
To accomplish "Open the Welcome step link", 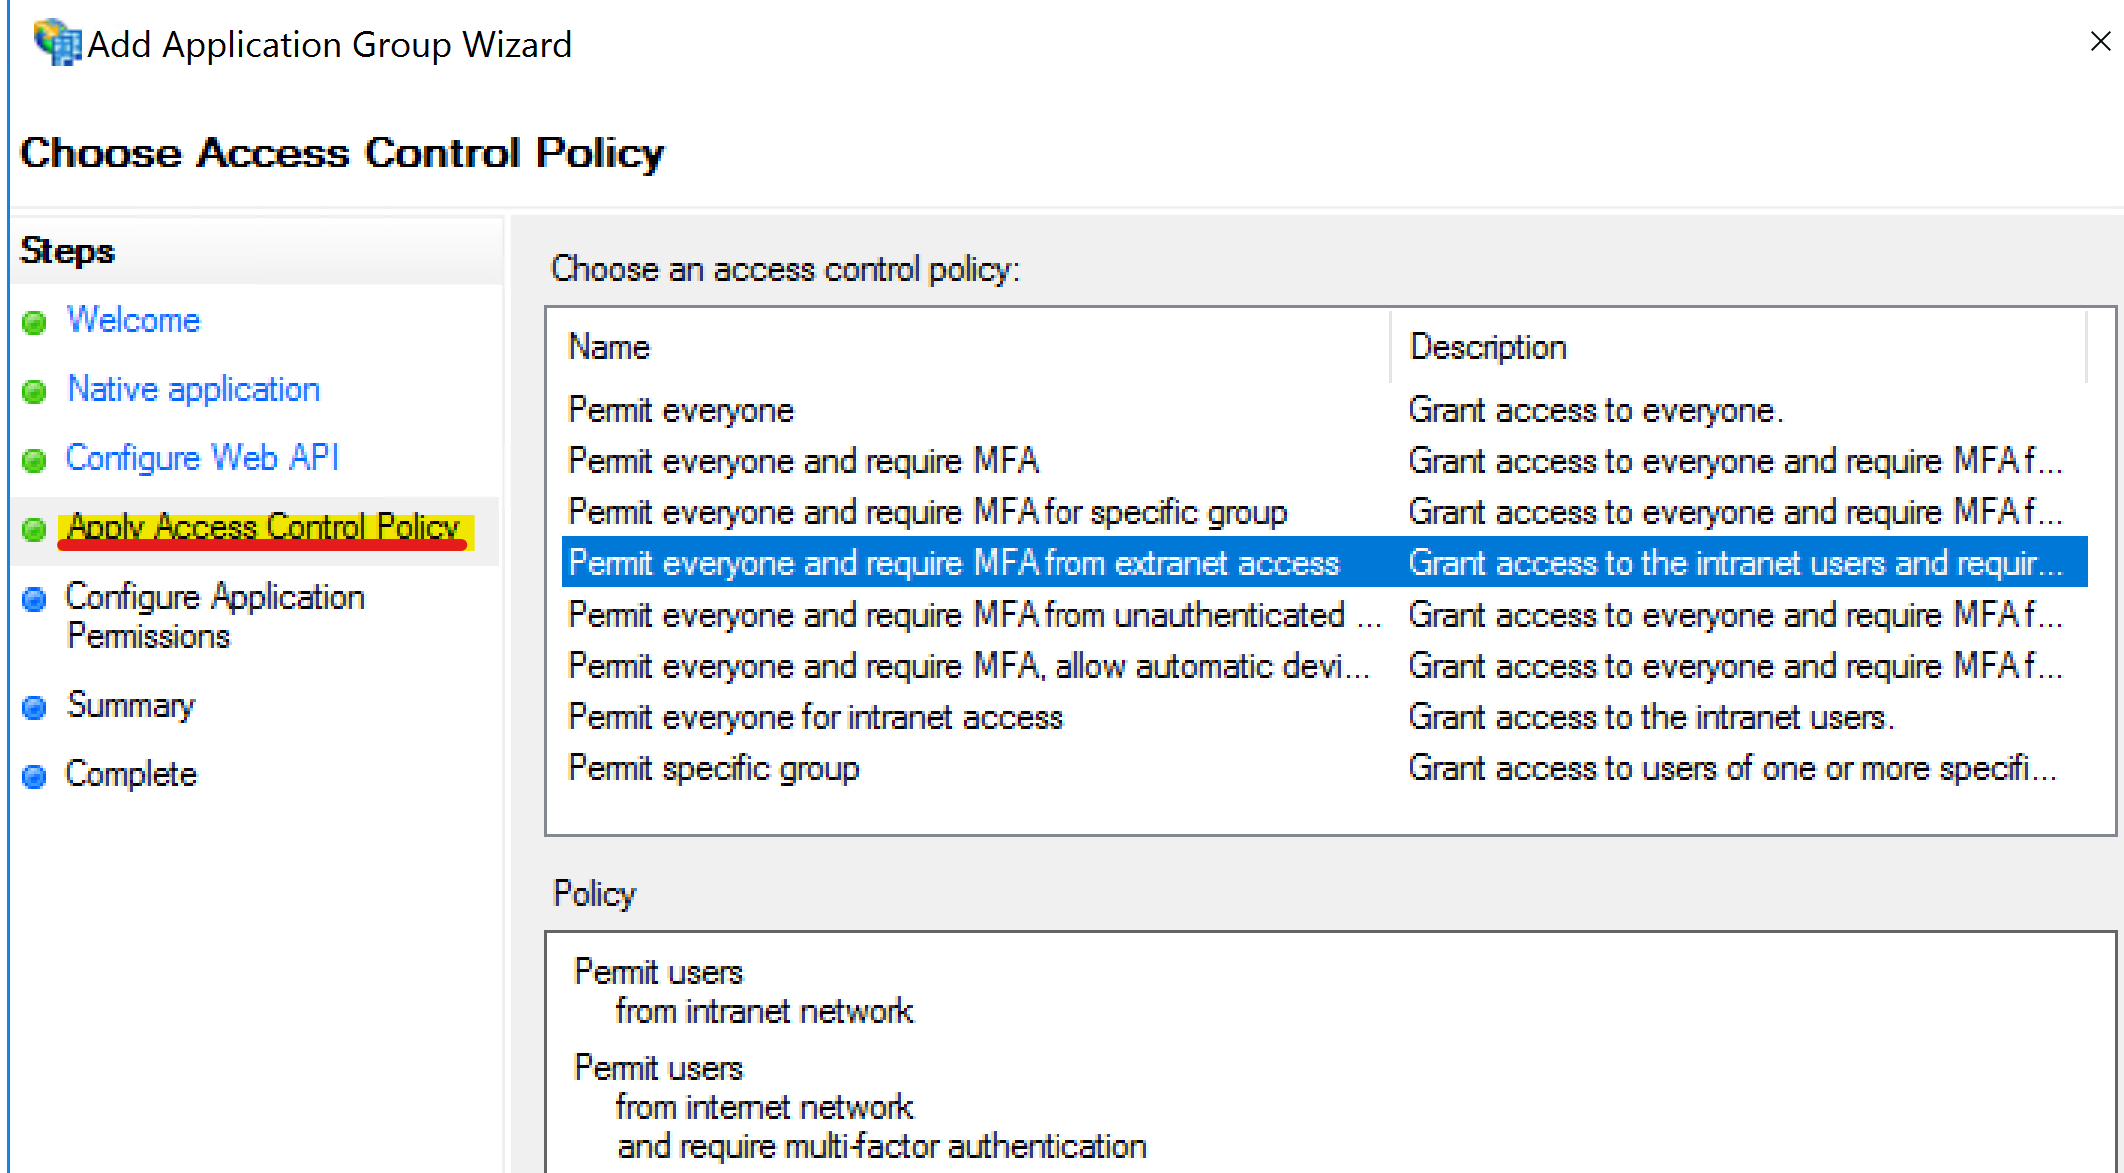I will click(134, 320).
